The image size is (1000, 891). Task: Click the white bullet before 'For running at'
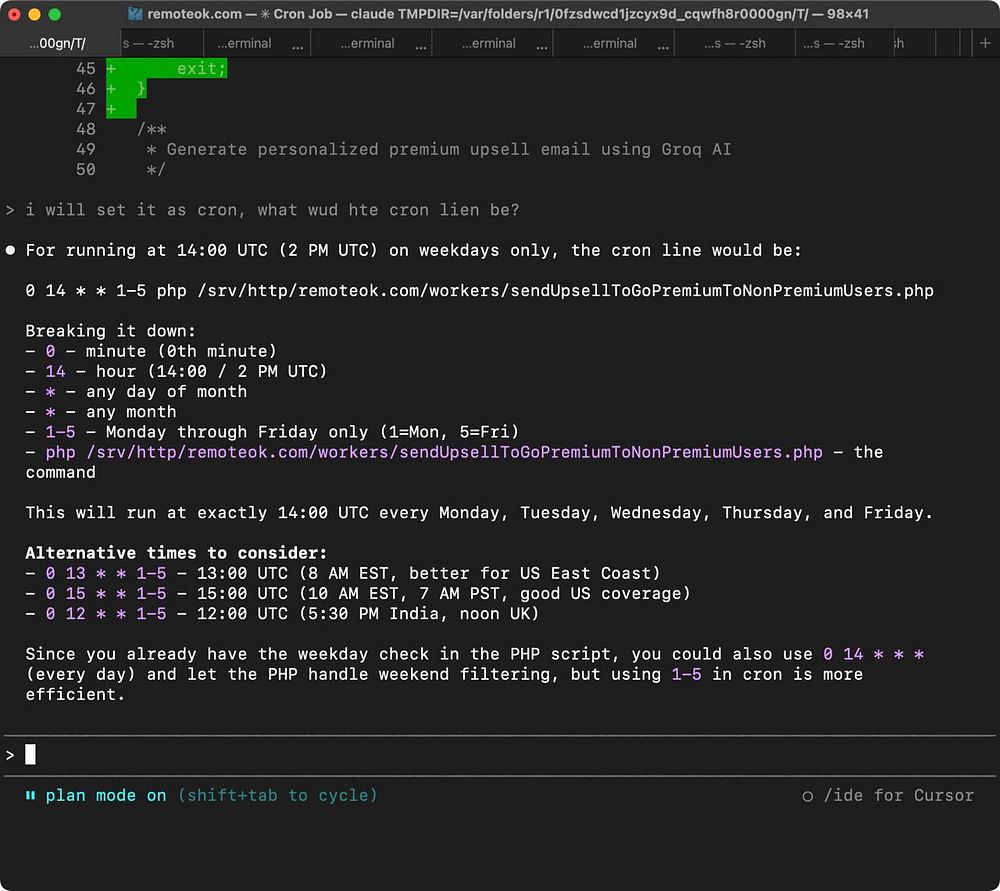(x=10, y=250)
